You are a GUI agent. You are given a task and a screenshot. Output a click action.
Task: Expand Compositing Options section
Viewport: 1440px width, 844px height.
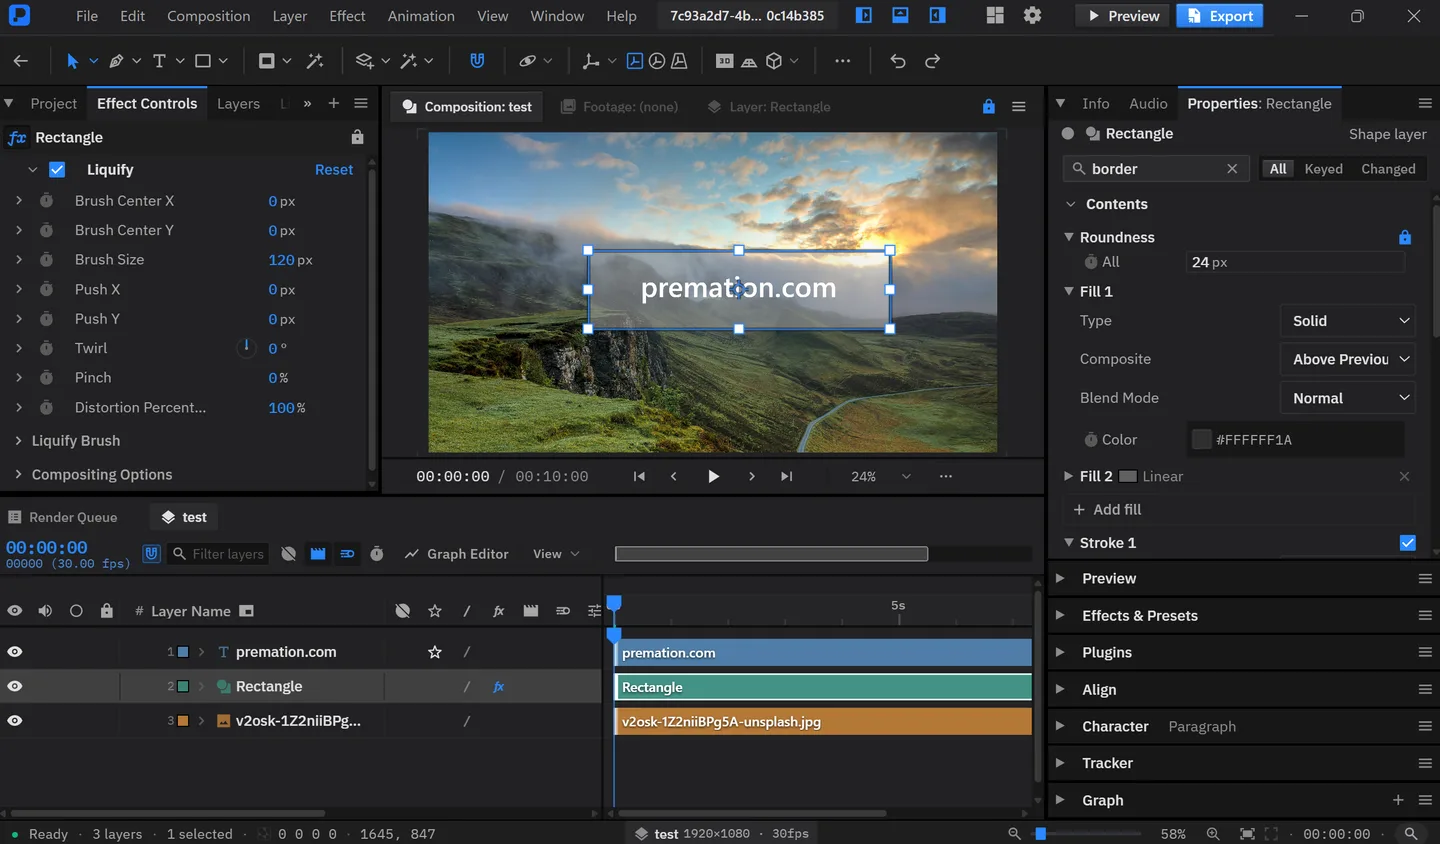coord(18,475)
